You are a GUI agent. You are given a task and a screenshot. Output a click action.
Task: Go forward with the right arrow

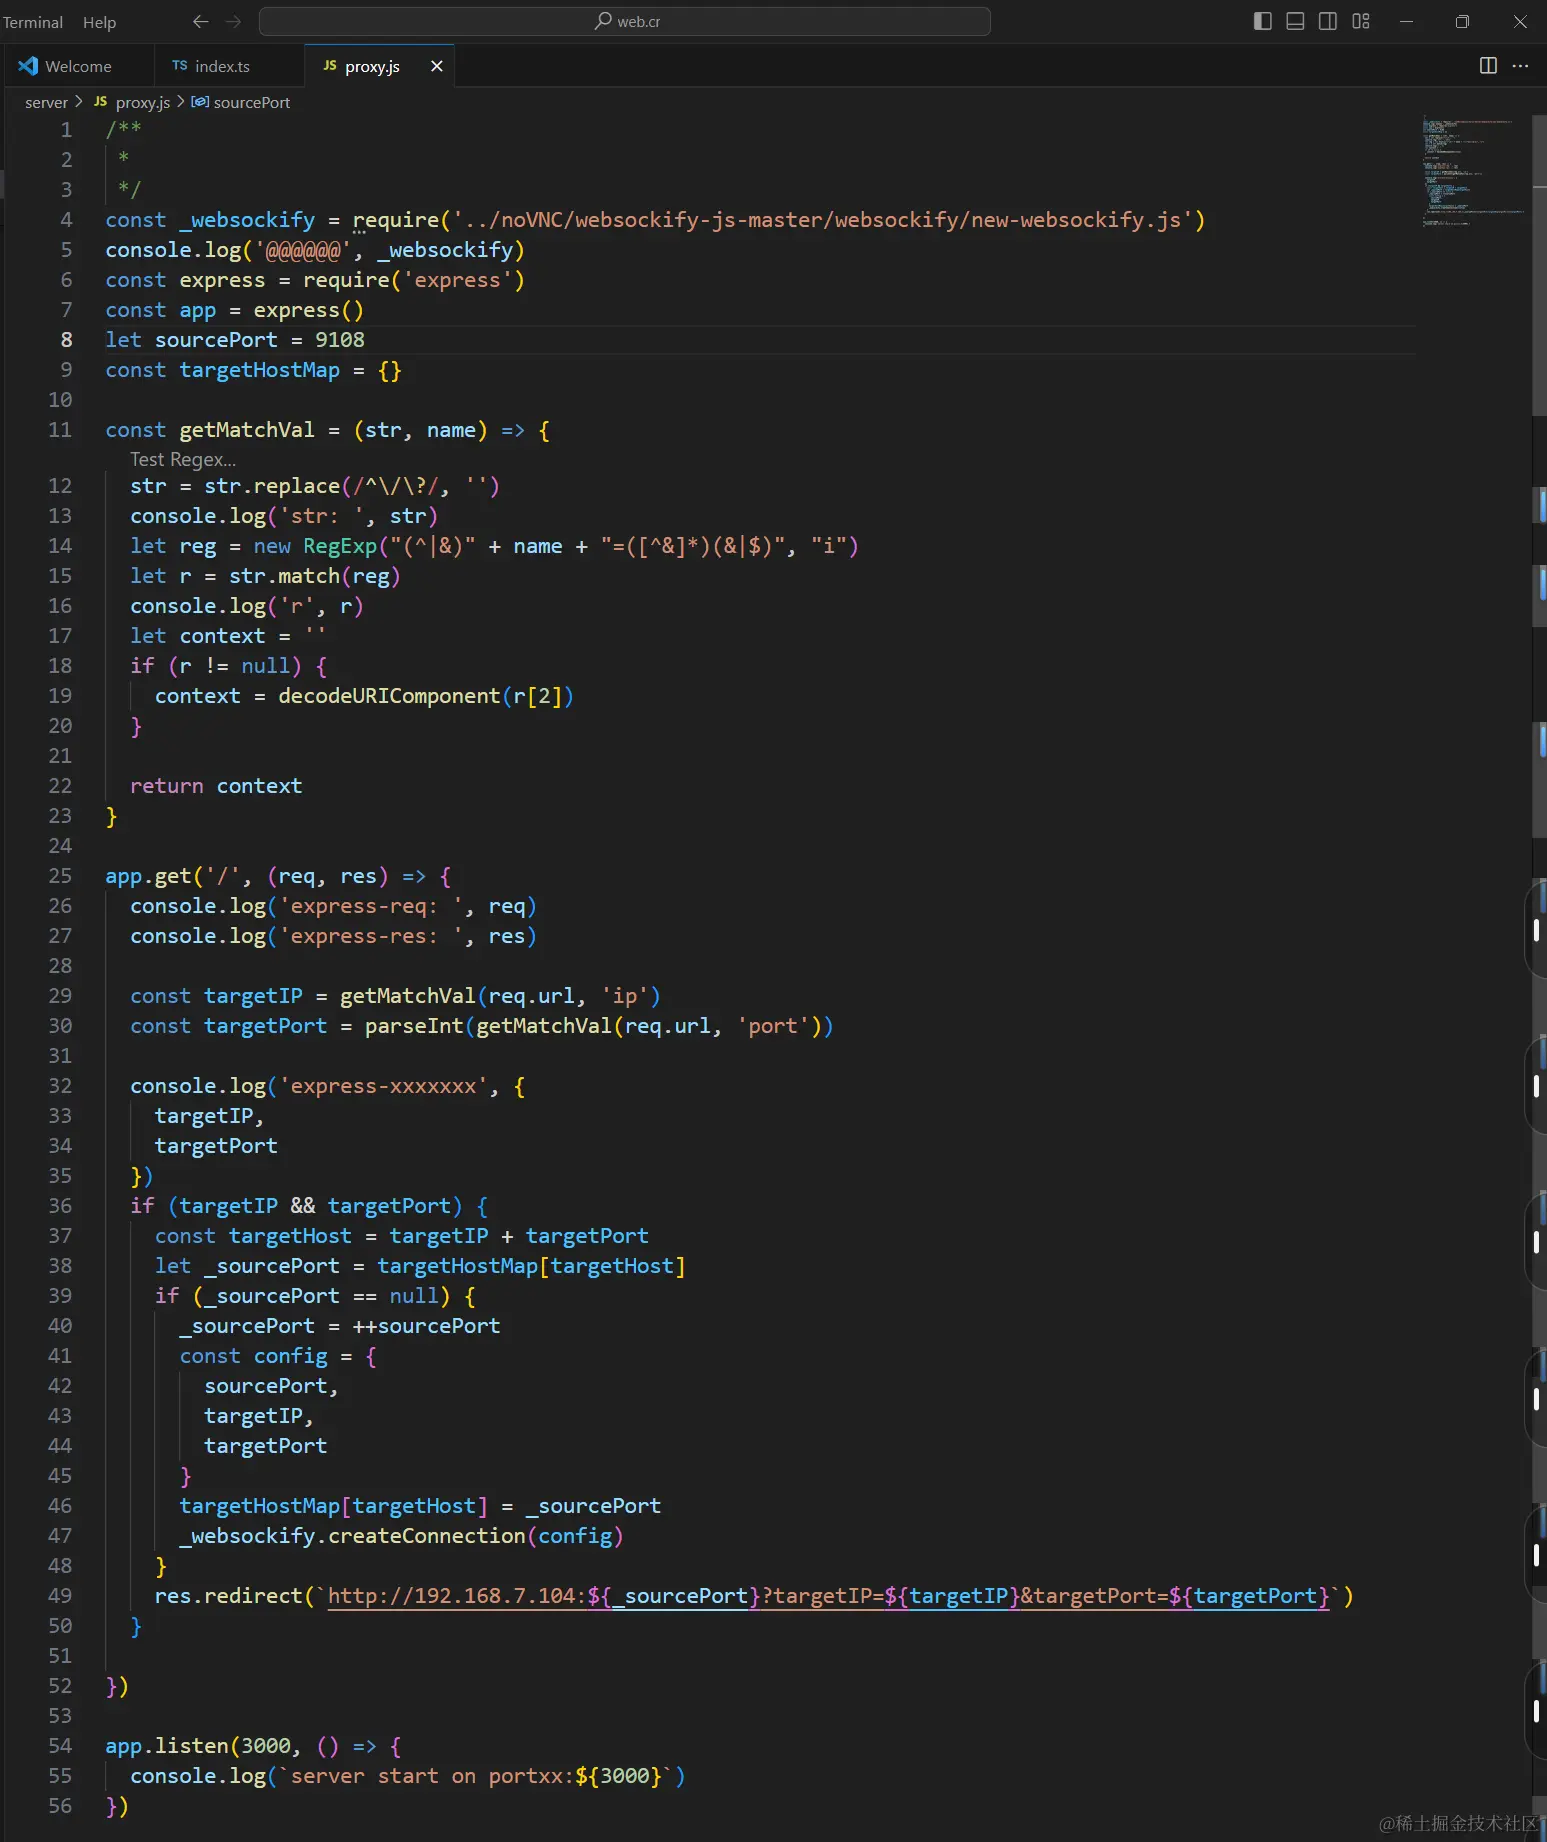234,21
